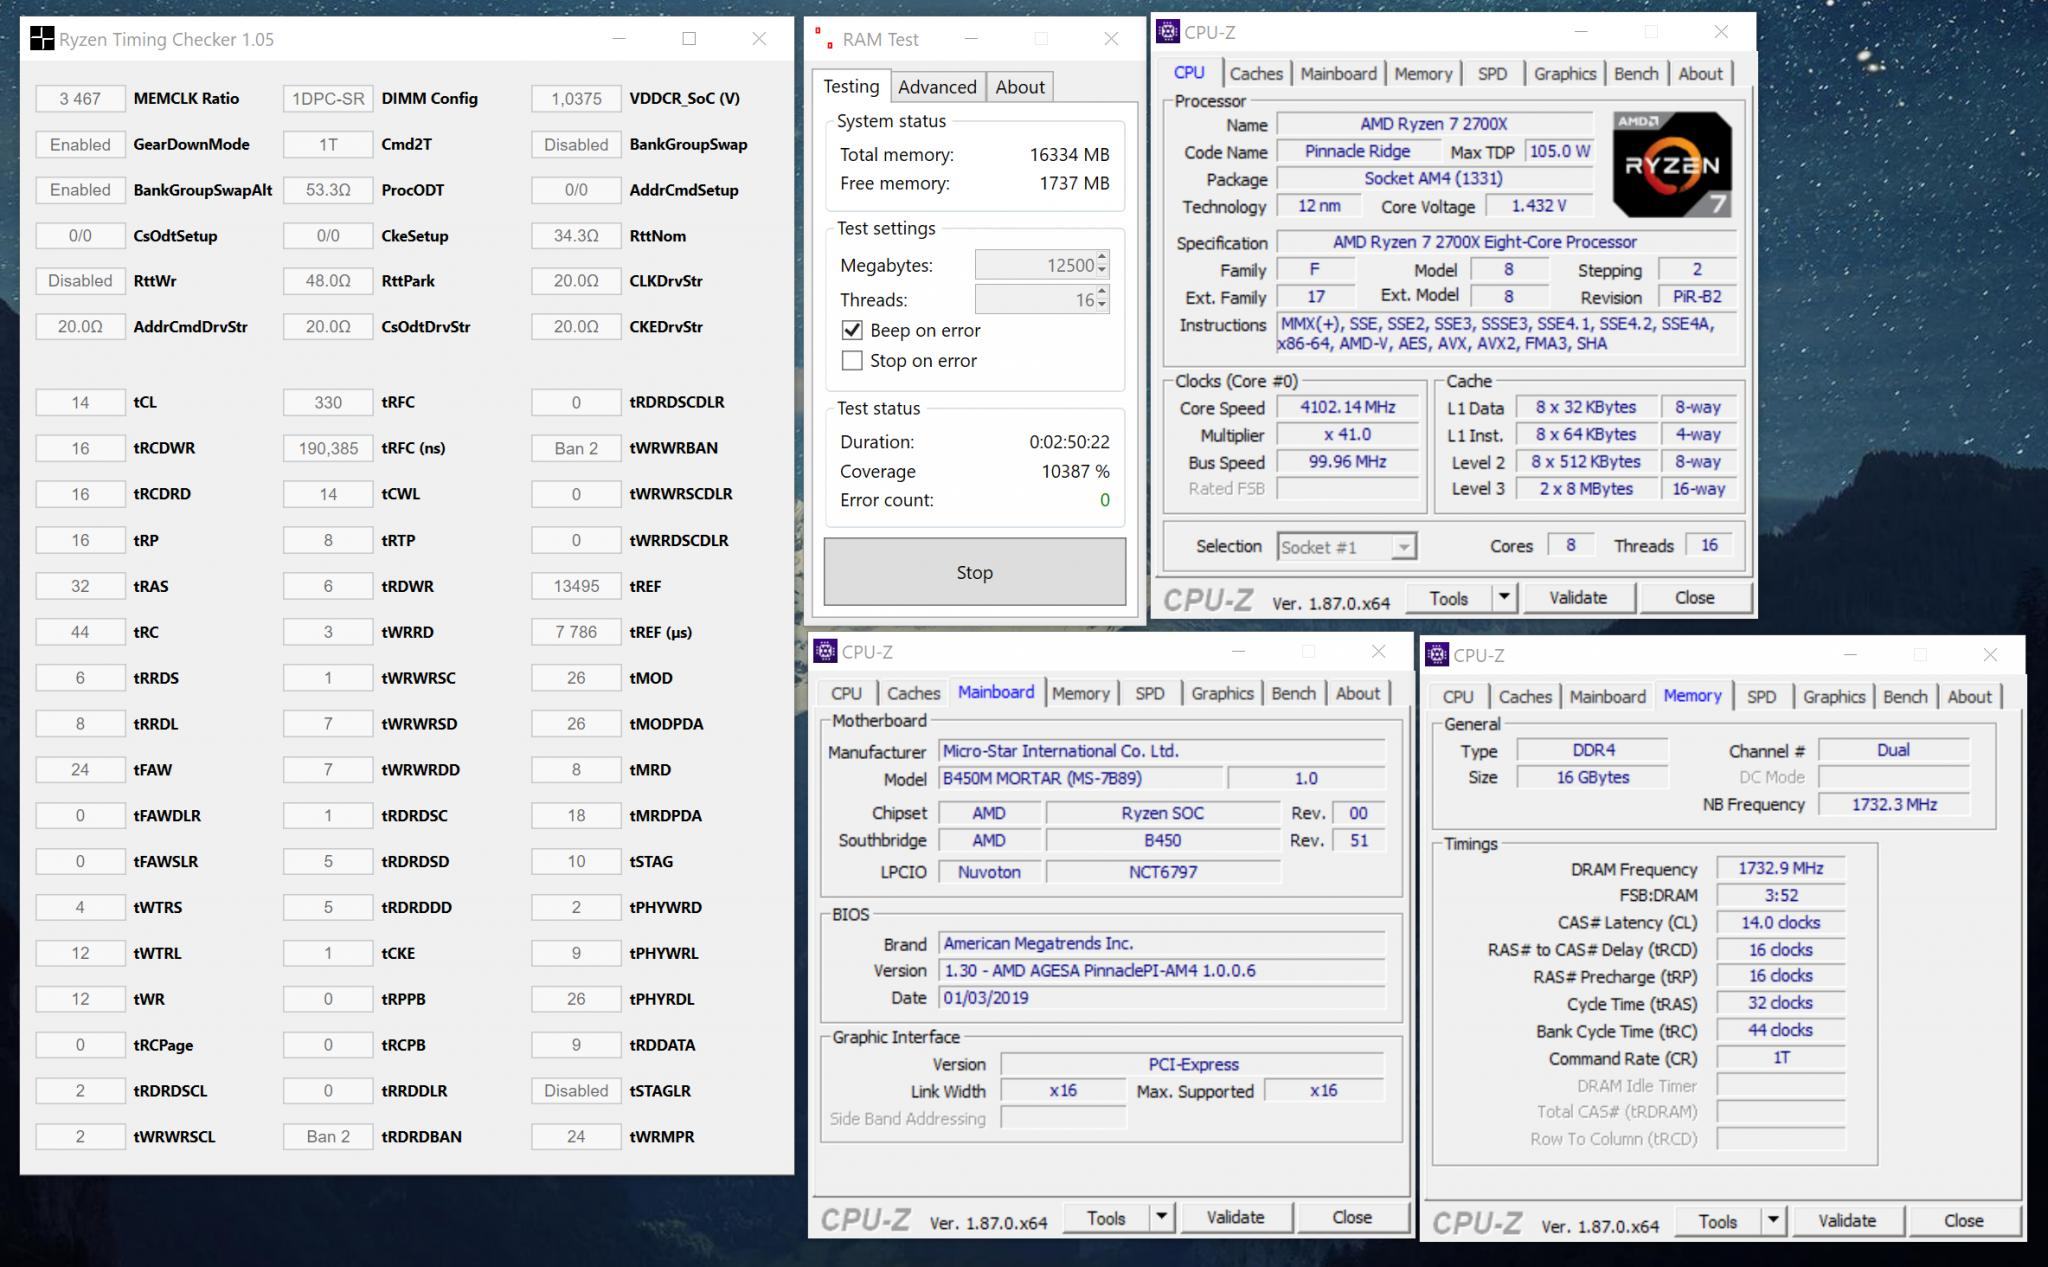The image size is (2048, 1267).
Task: Click the tREF value 13495
Action: [x=576, y=586]
